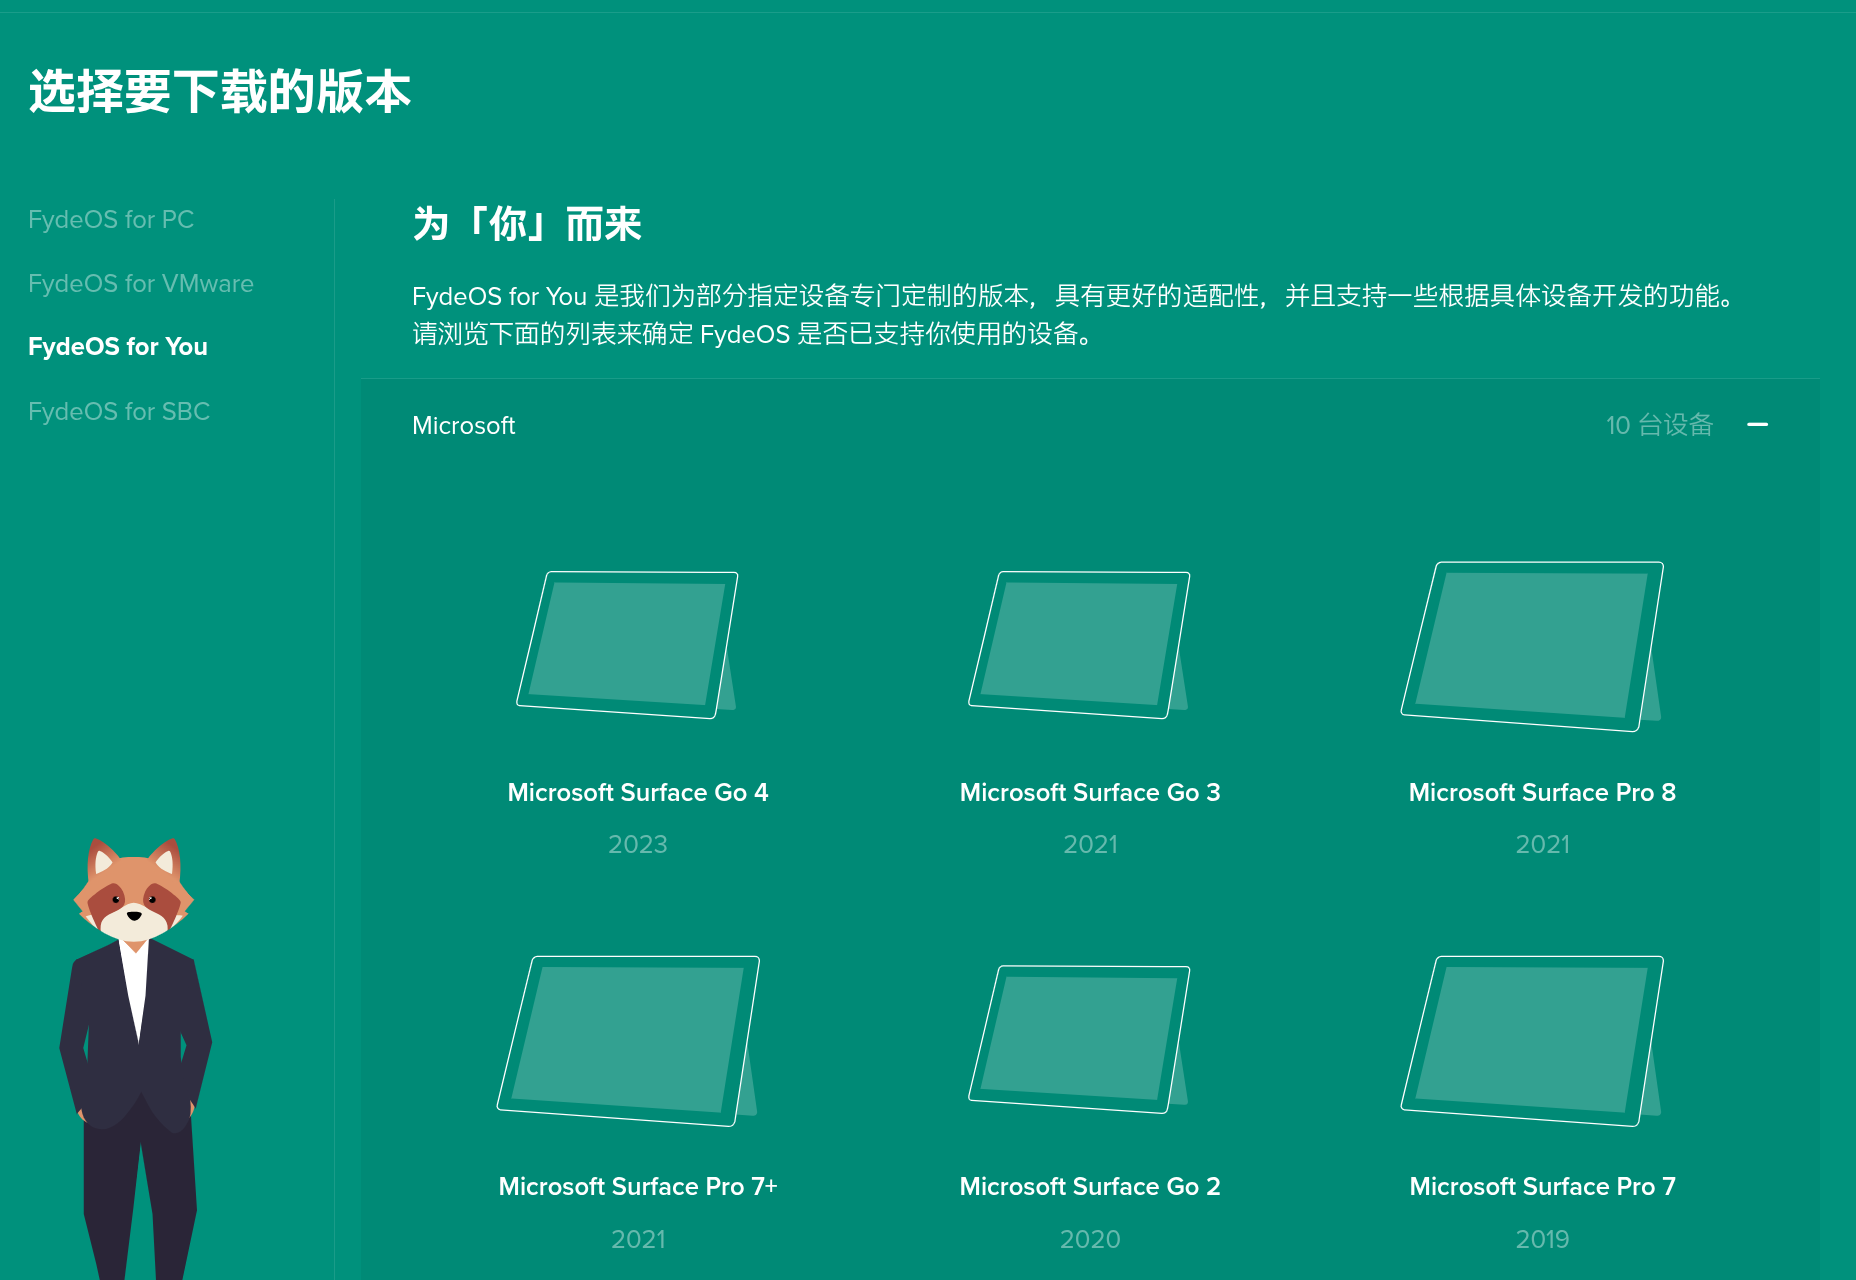Click the "选择要下载的版本" page heading
This screenshot has height=1280, width=1856.
pos(220,92)
